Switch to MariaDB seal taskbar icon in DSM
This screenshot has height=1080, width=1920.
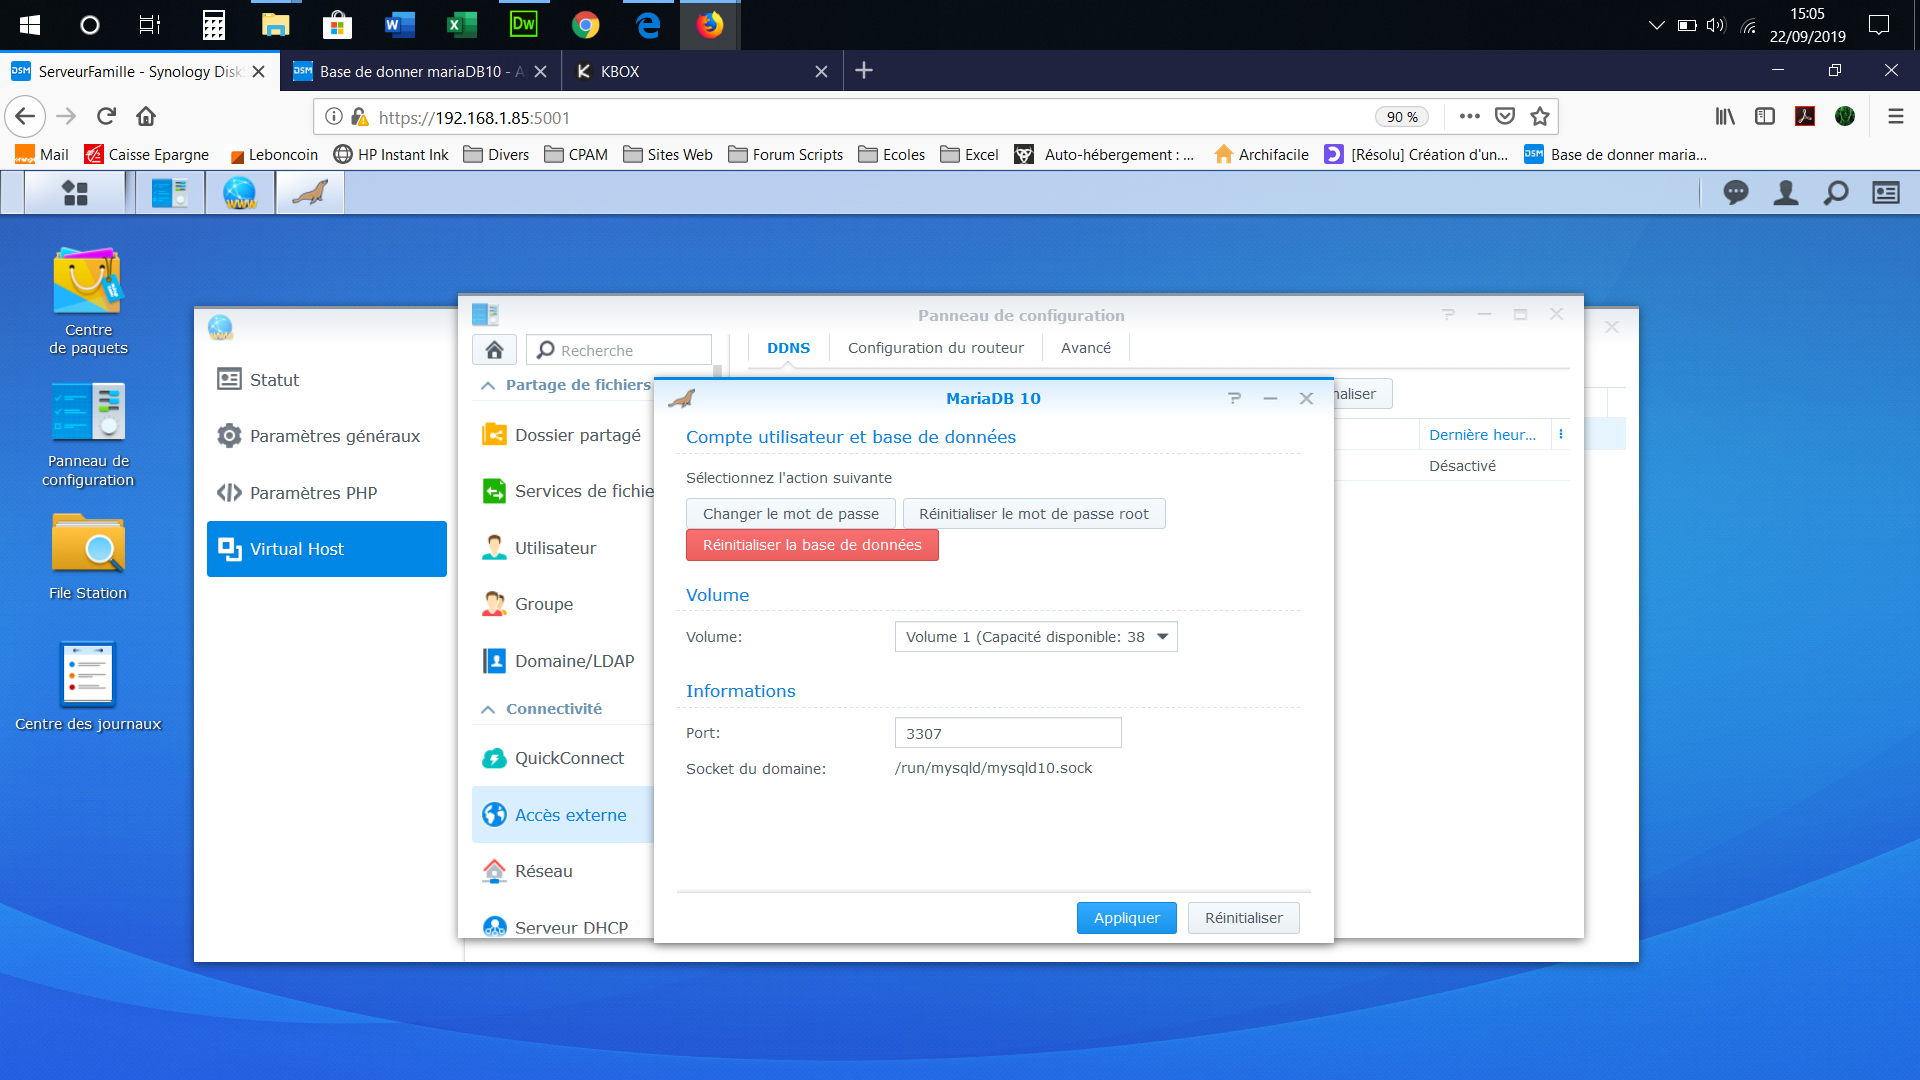coord(310,193)
